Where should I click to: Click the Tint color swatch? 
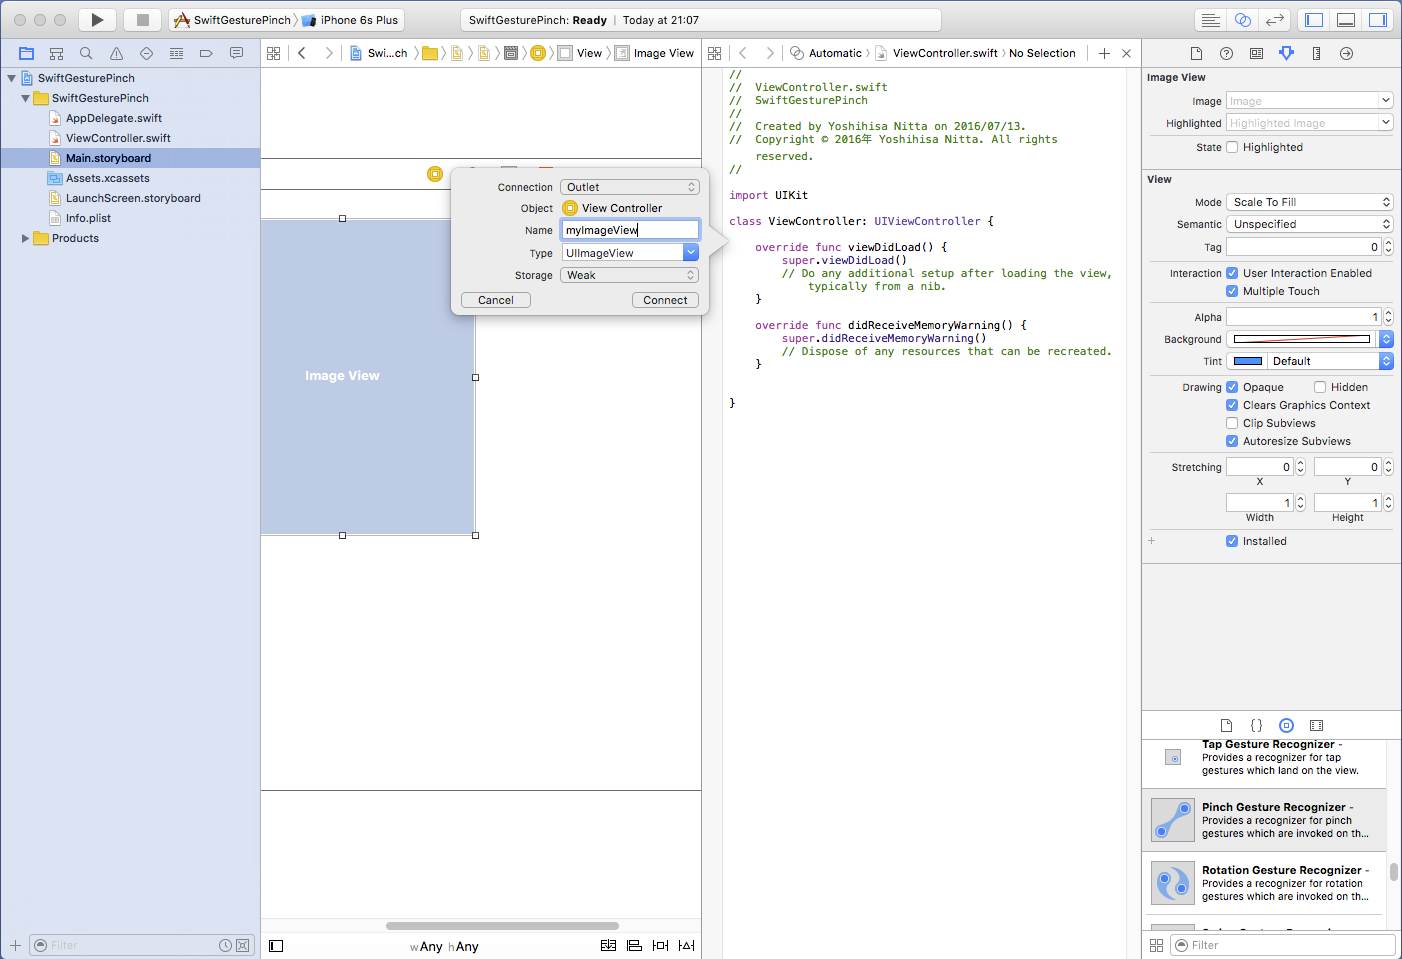click(1247, 361)
